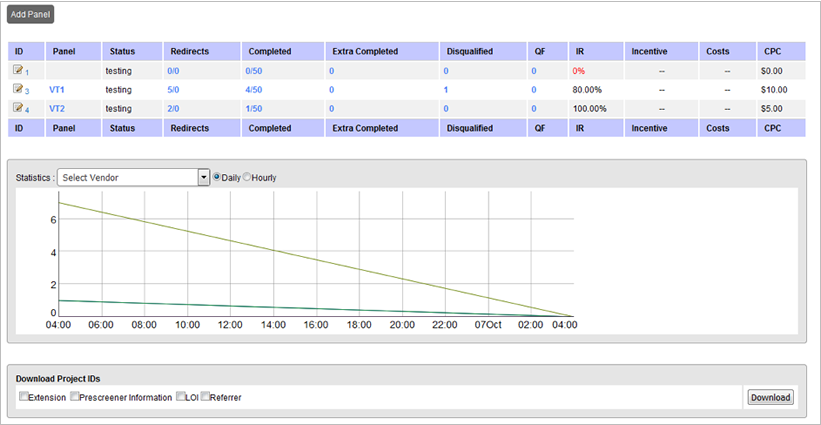This screenshot has width=821, height=425.
Task: Click the edit icon for panel ID 1
Action: click(x=18, y=70)
